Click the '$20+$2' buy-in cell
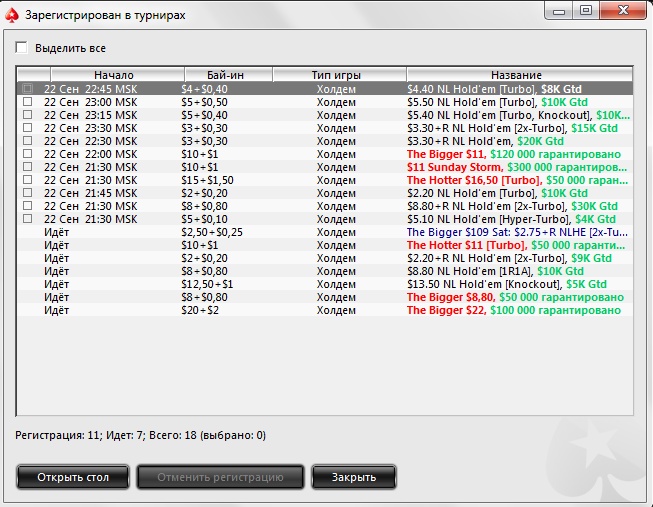653x507 pixels. (x=200, y=310)
